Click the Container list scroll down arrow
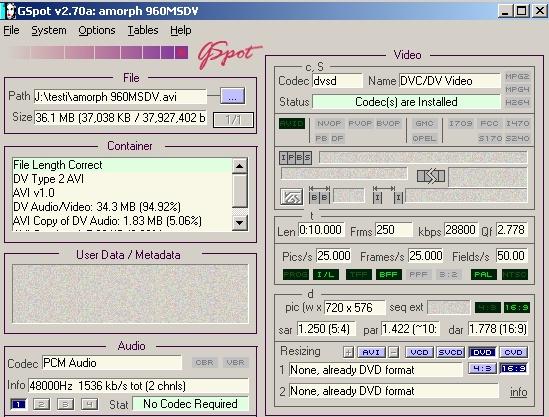 pyautogui.click(x=240, y=222)
